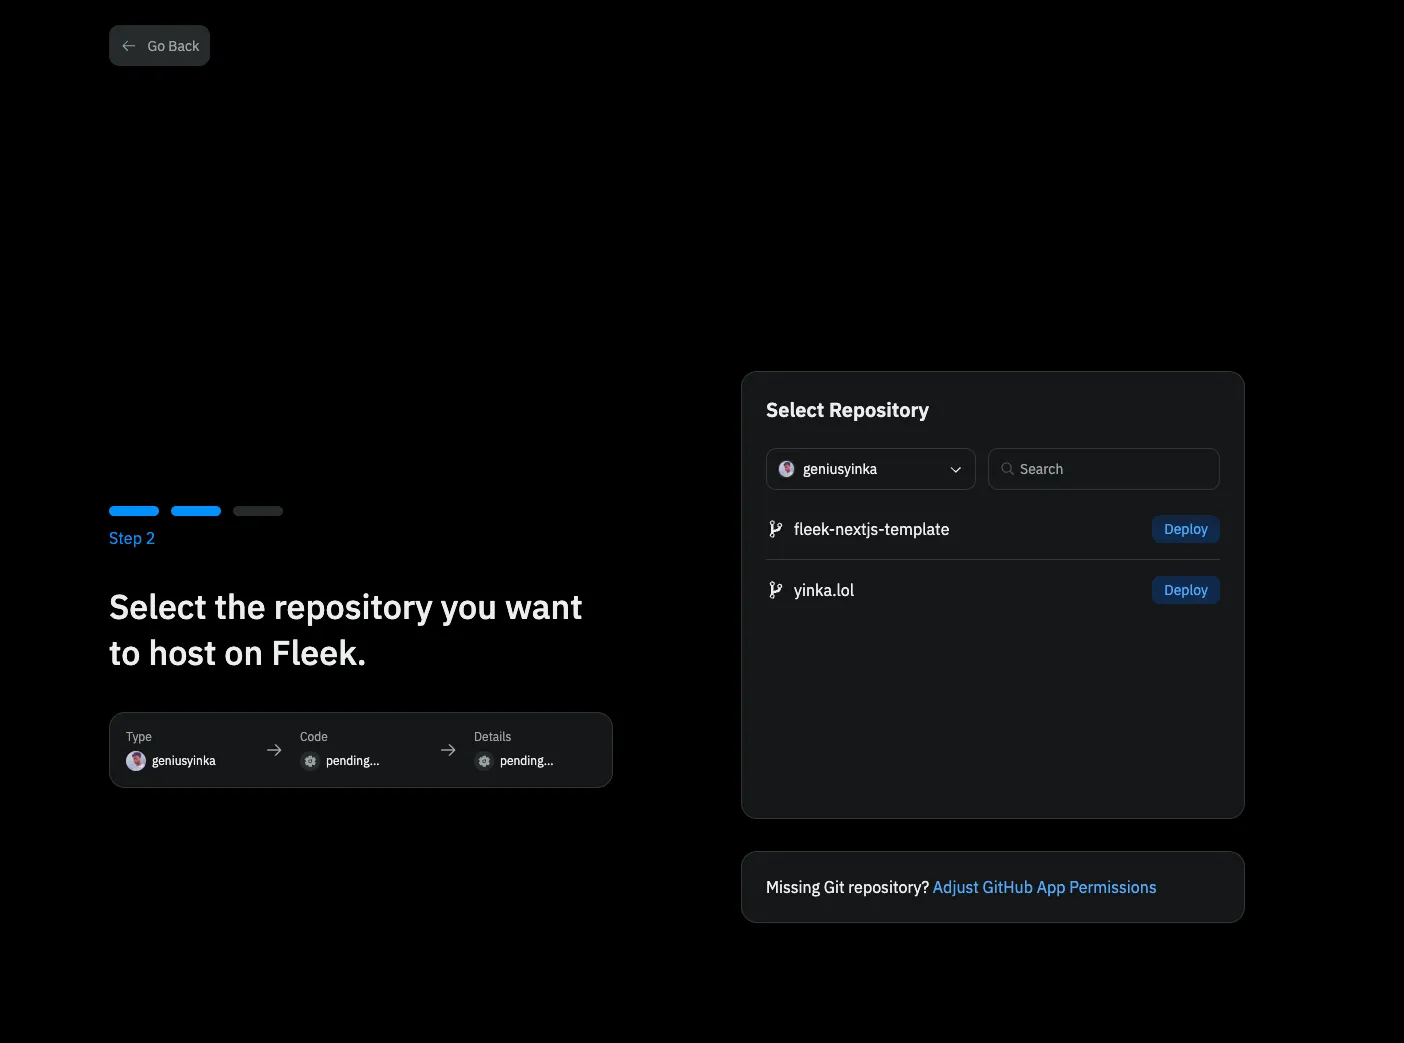
Task: Click the avatar inside the account dropdown
Action: click(x=787, y=469)
